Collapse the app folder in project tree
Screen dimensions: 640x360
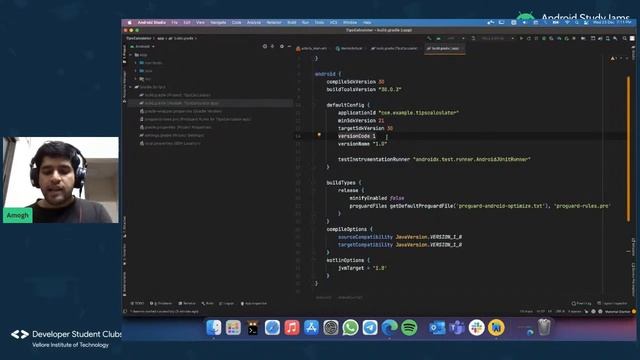click(131, 55)
